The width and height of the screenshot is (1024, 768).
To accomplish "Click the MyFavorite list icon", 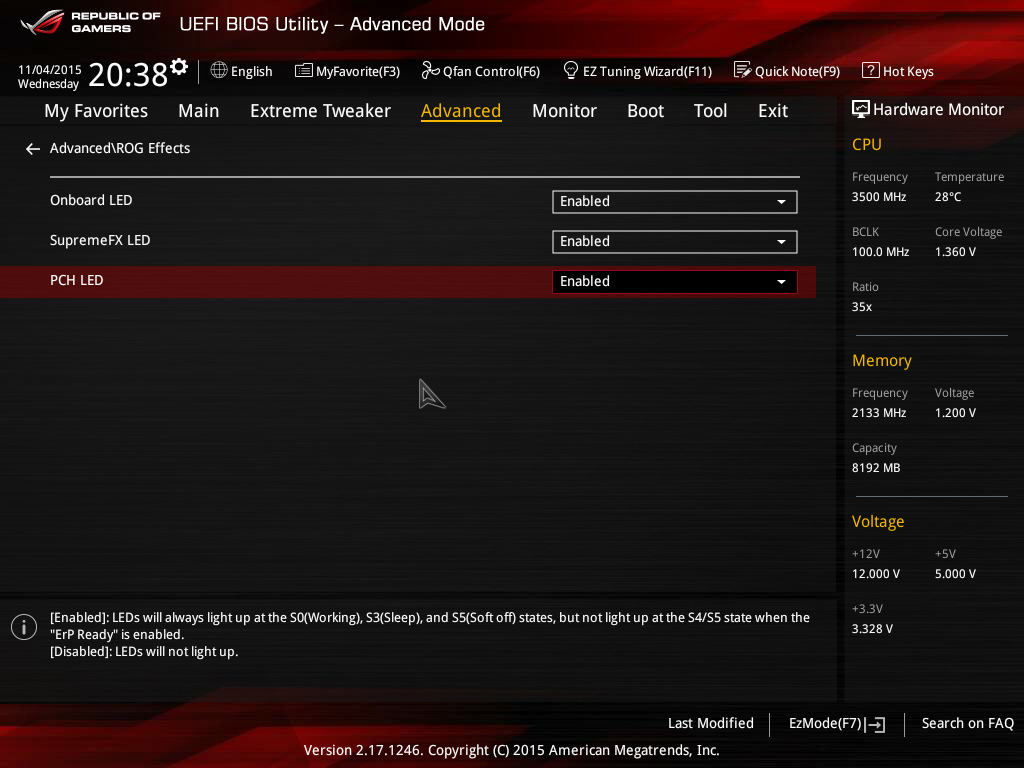I will pyautogui.click(x=304, y=71).
